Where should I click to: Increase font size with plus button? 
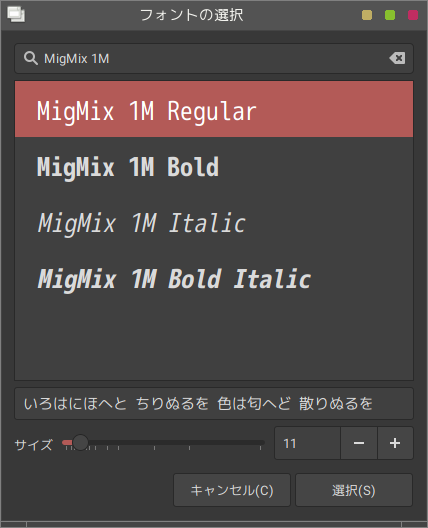(395, 443)
